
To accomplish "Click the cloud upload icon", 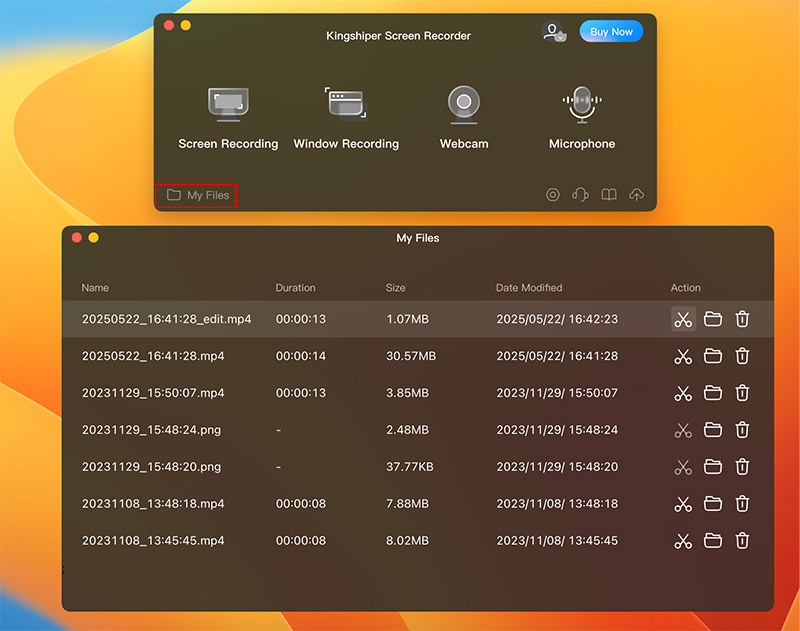I will point(636,194).
